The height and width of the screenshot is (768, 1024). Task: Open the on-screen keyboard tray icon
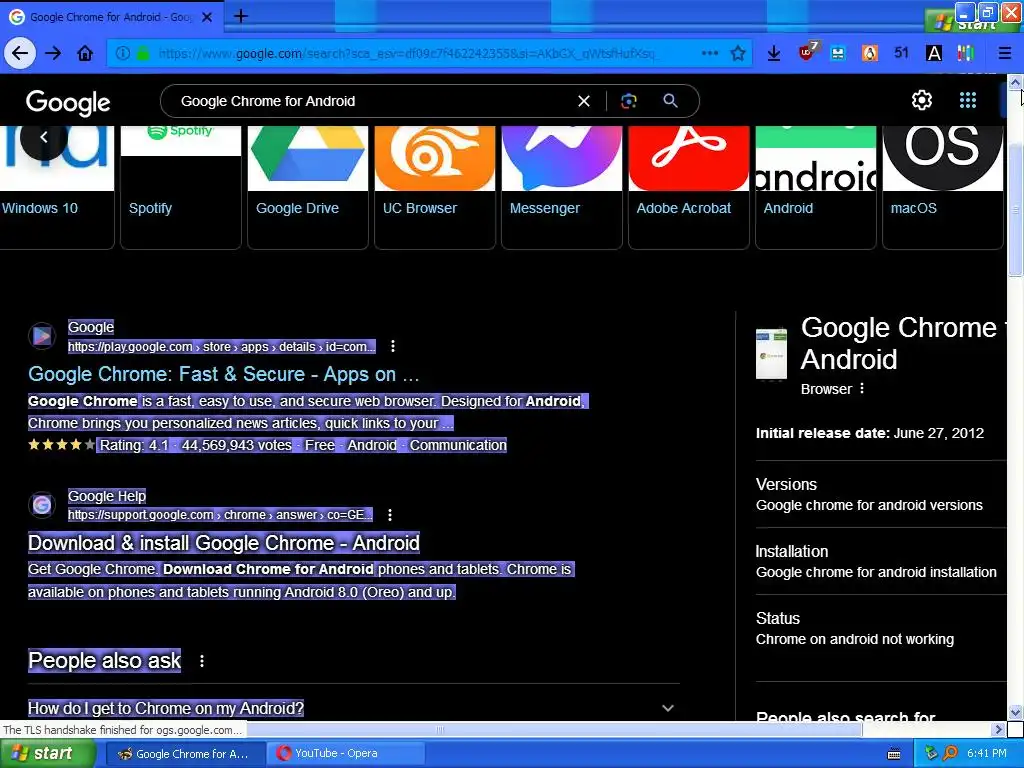(x=894, y=754)
